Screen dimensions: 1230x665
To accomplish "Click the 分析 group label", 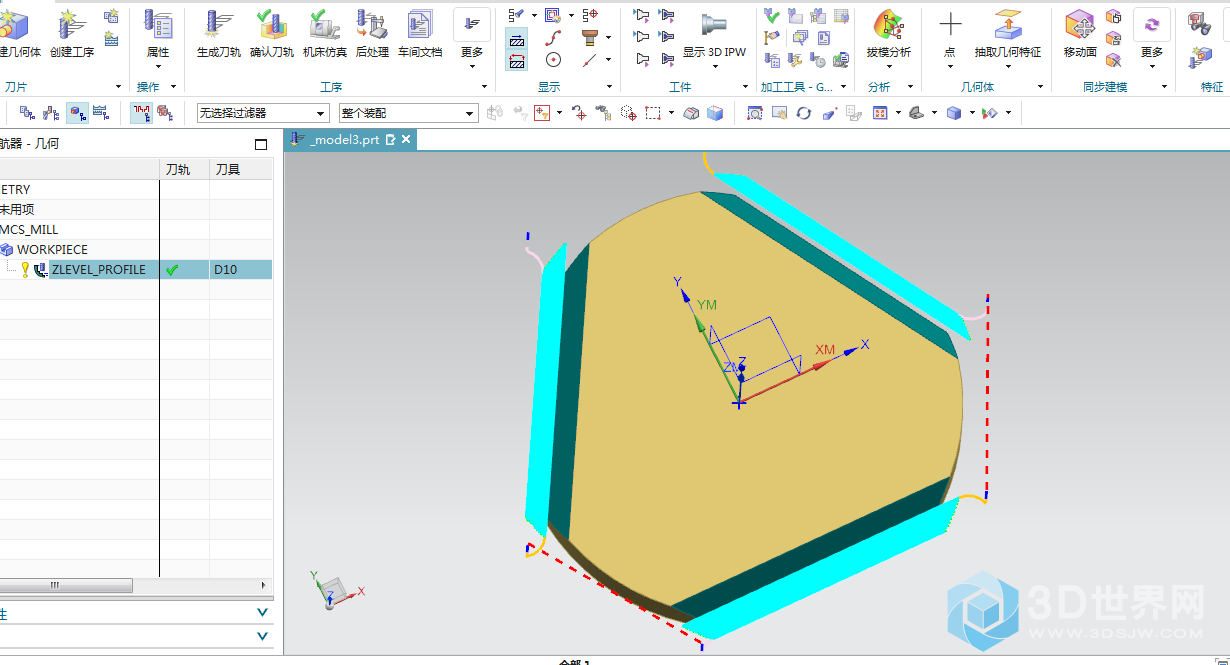I will 879,87.
